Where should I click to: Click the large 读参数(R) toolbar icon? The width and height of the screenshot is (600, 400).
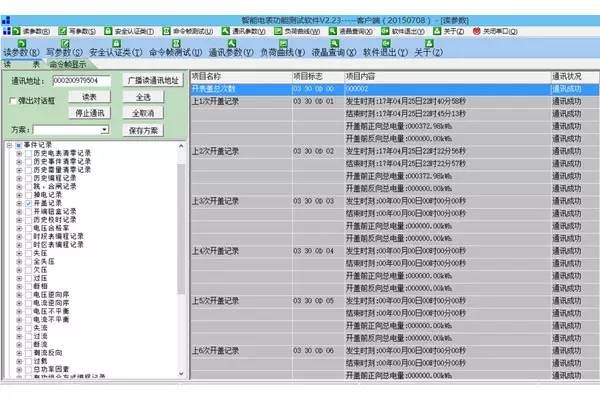pyautogui.click(x=22, y=44)
